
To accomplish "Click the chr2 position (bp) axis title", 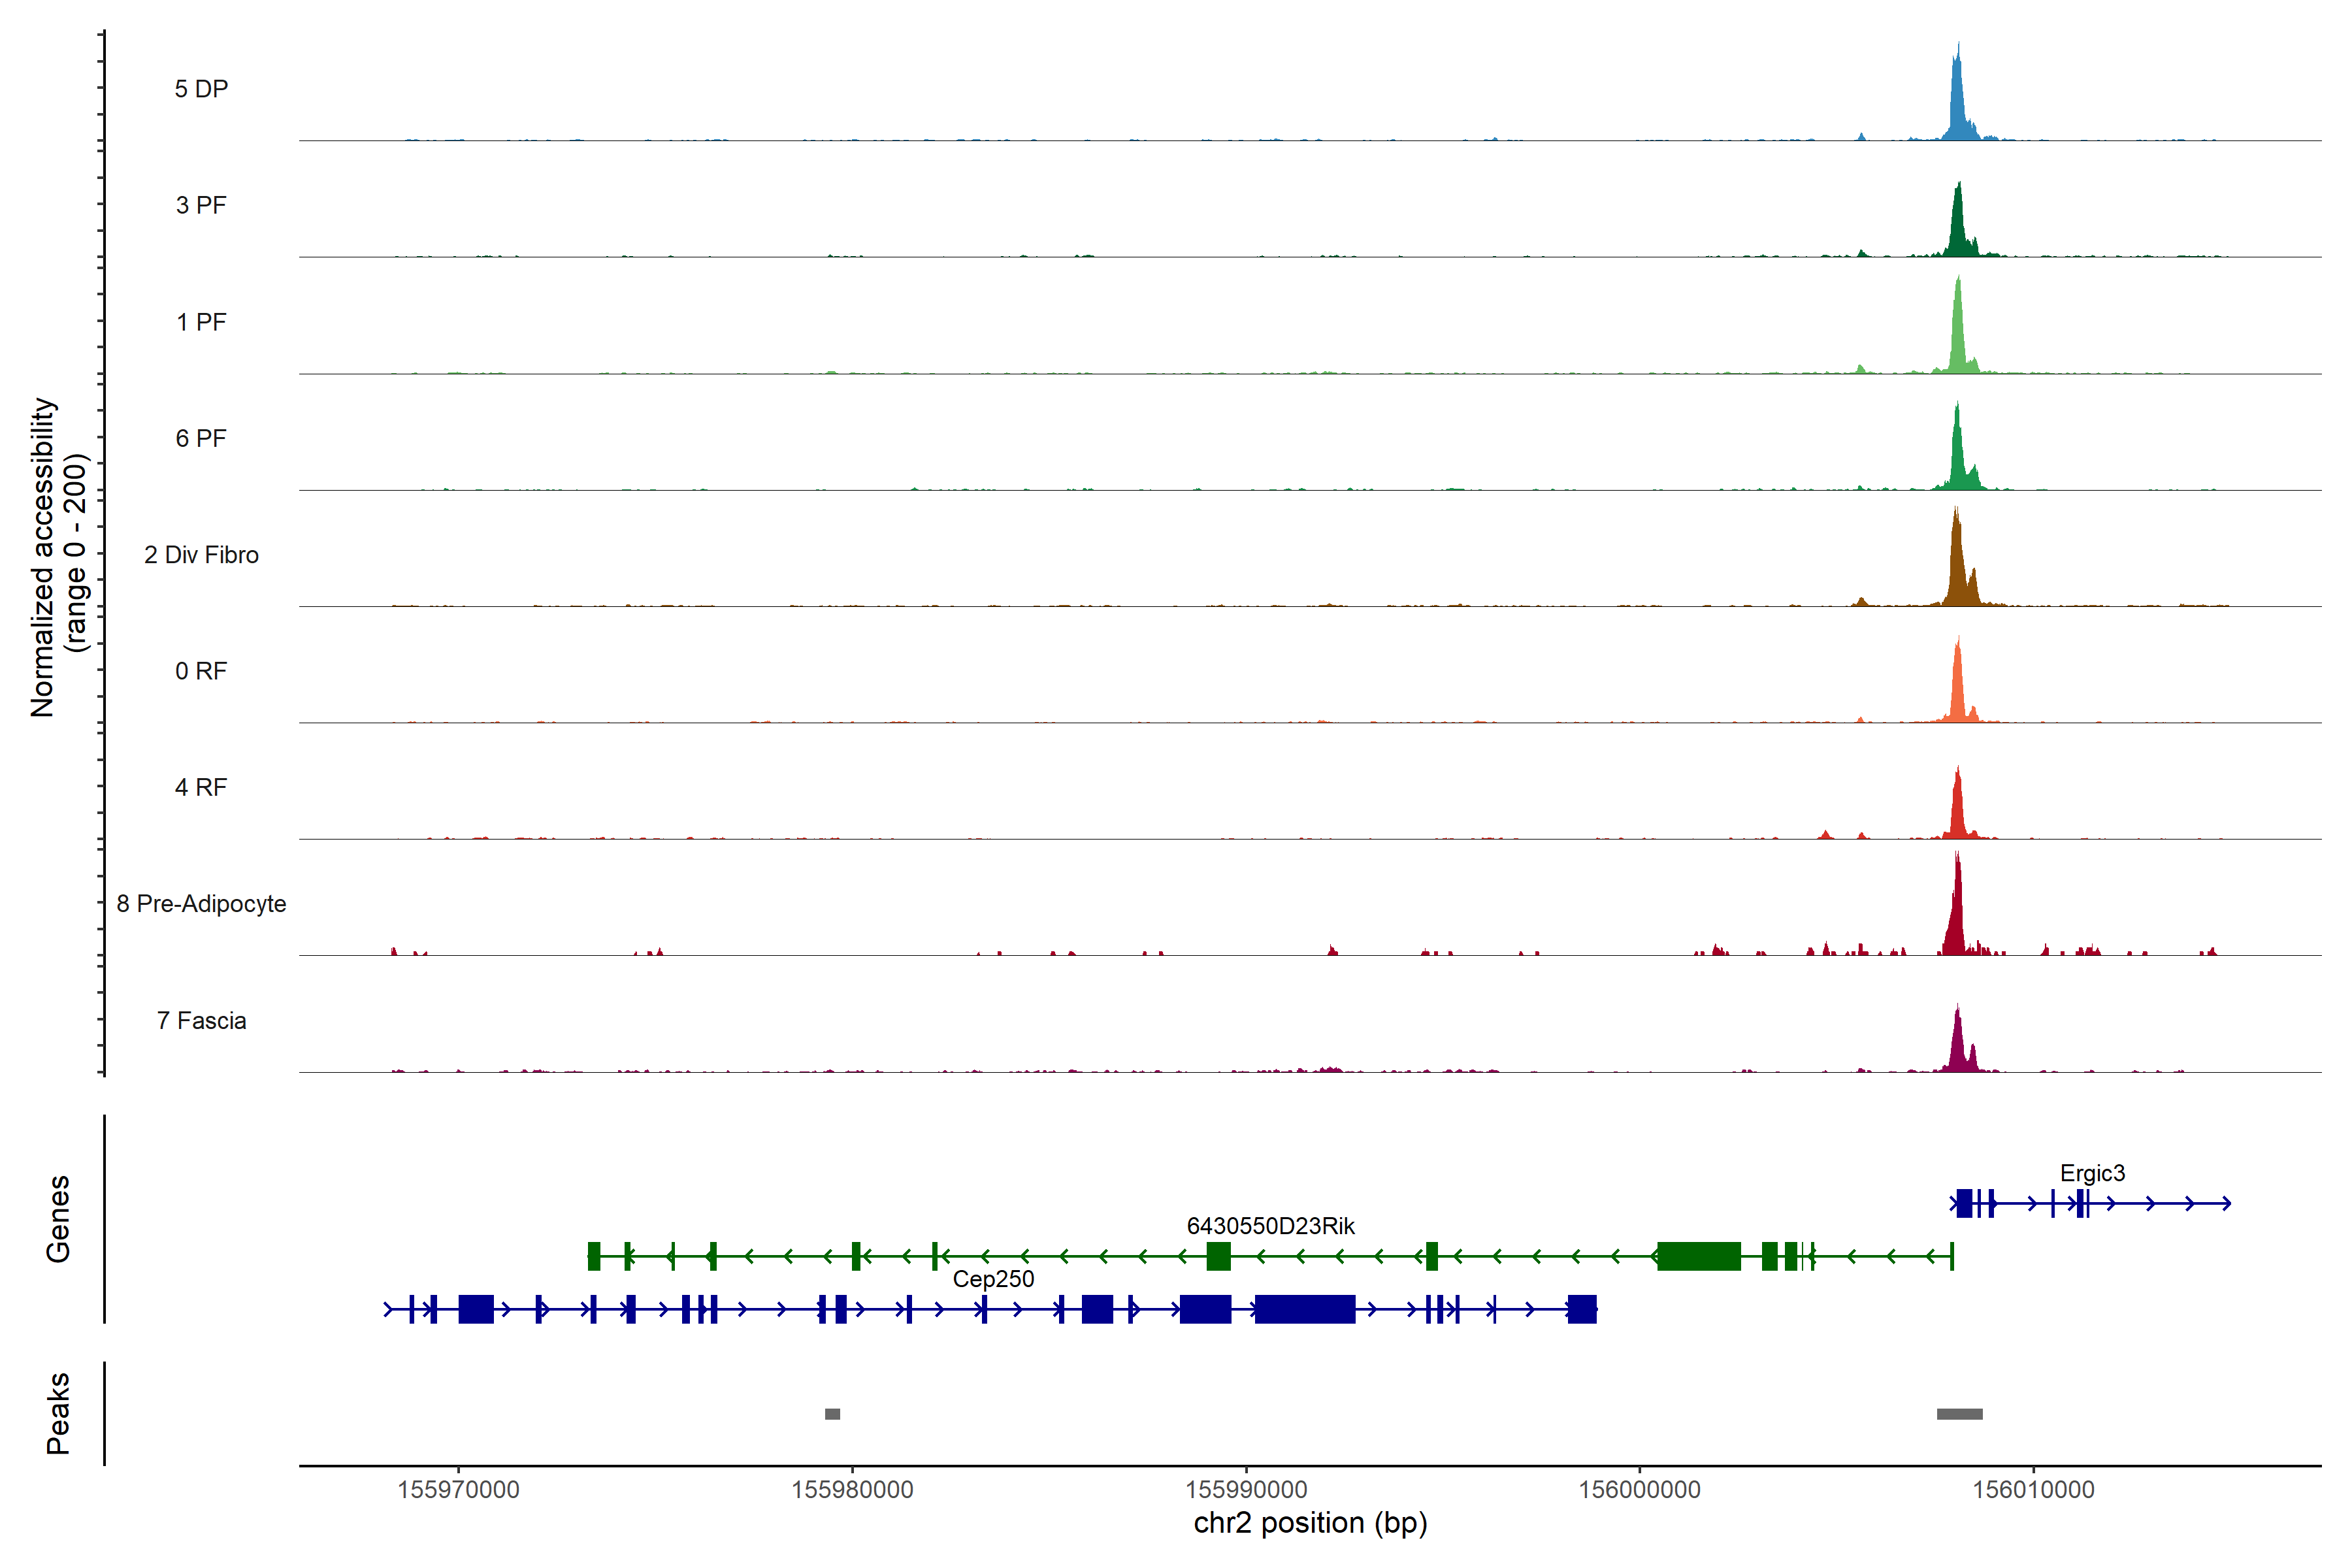I will tap(1310, 1523).
